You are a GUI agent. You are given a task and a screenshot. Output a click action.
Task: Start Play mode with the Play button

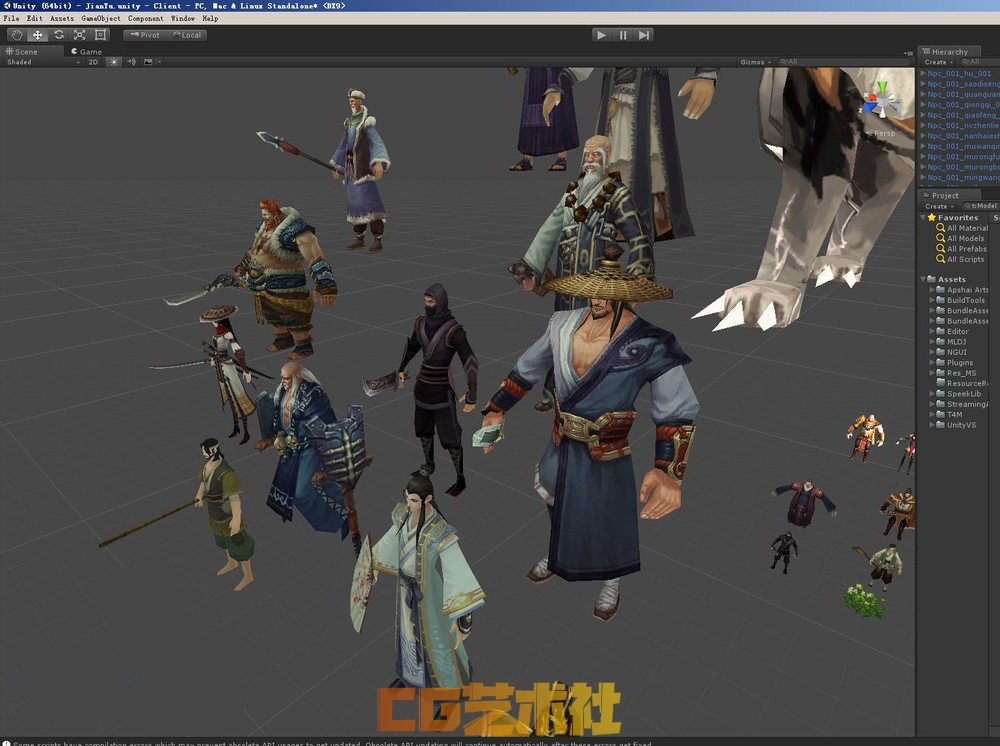click(x=601, y=35)
